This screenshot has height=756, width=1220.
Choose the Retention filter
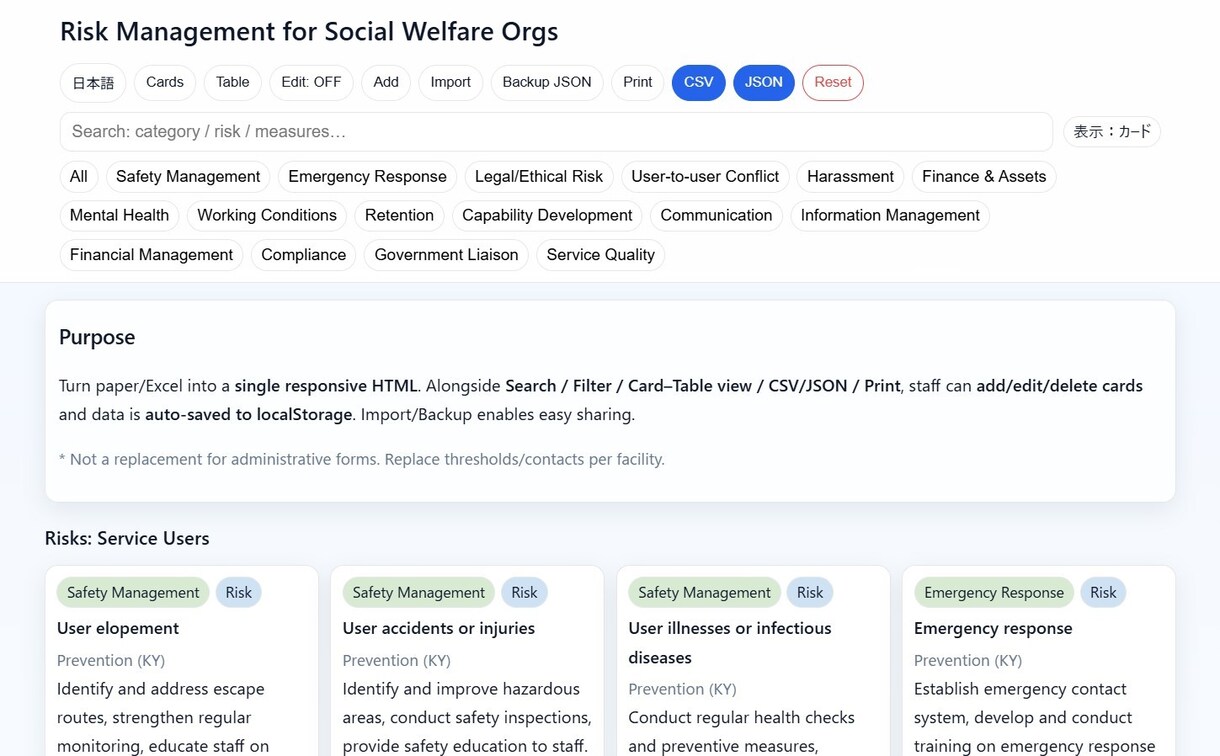point(399,216)
